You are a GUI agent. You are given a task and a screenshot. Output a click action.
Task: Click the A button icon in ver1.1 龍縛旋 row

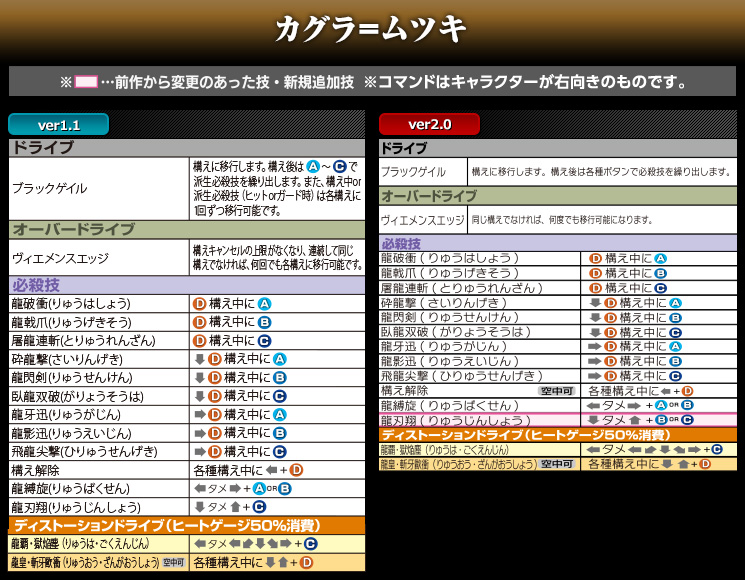[x=259, y=488]
